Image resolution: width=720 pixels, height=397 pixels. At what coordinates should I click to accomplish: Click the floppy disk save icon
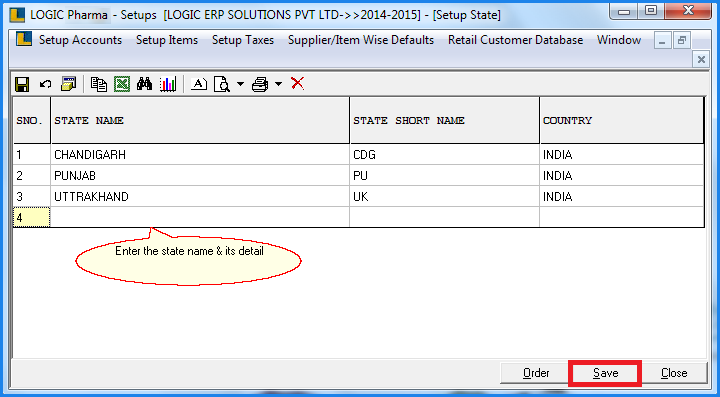tap(22, 84)
